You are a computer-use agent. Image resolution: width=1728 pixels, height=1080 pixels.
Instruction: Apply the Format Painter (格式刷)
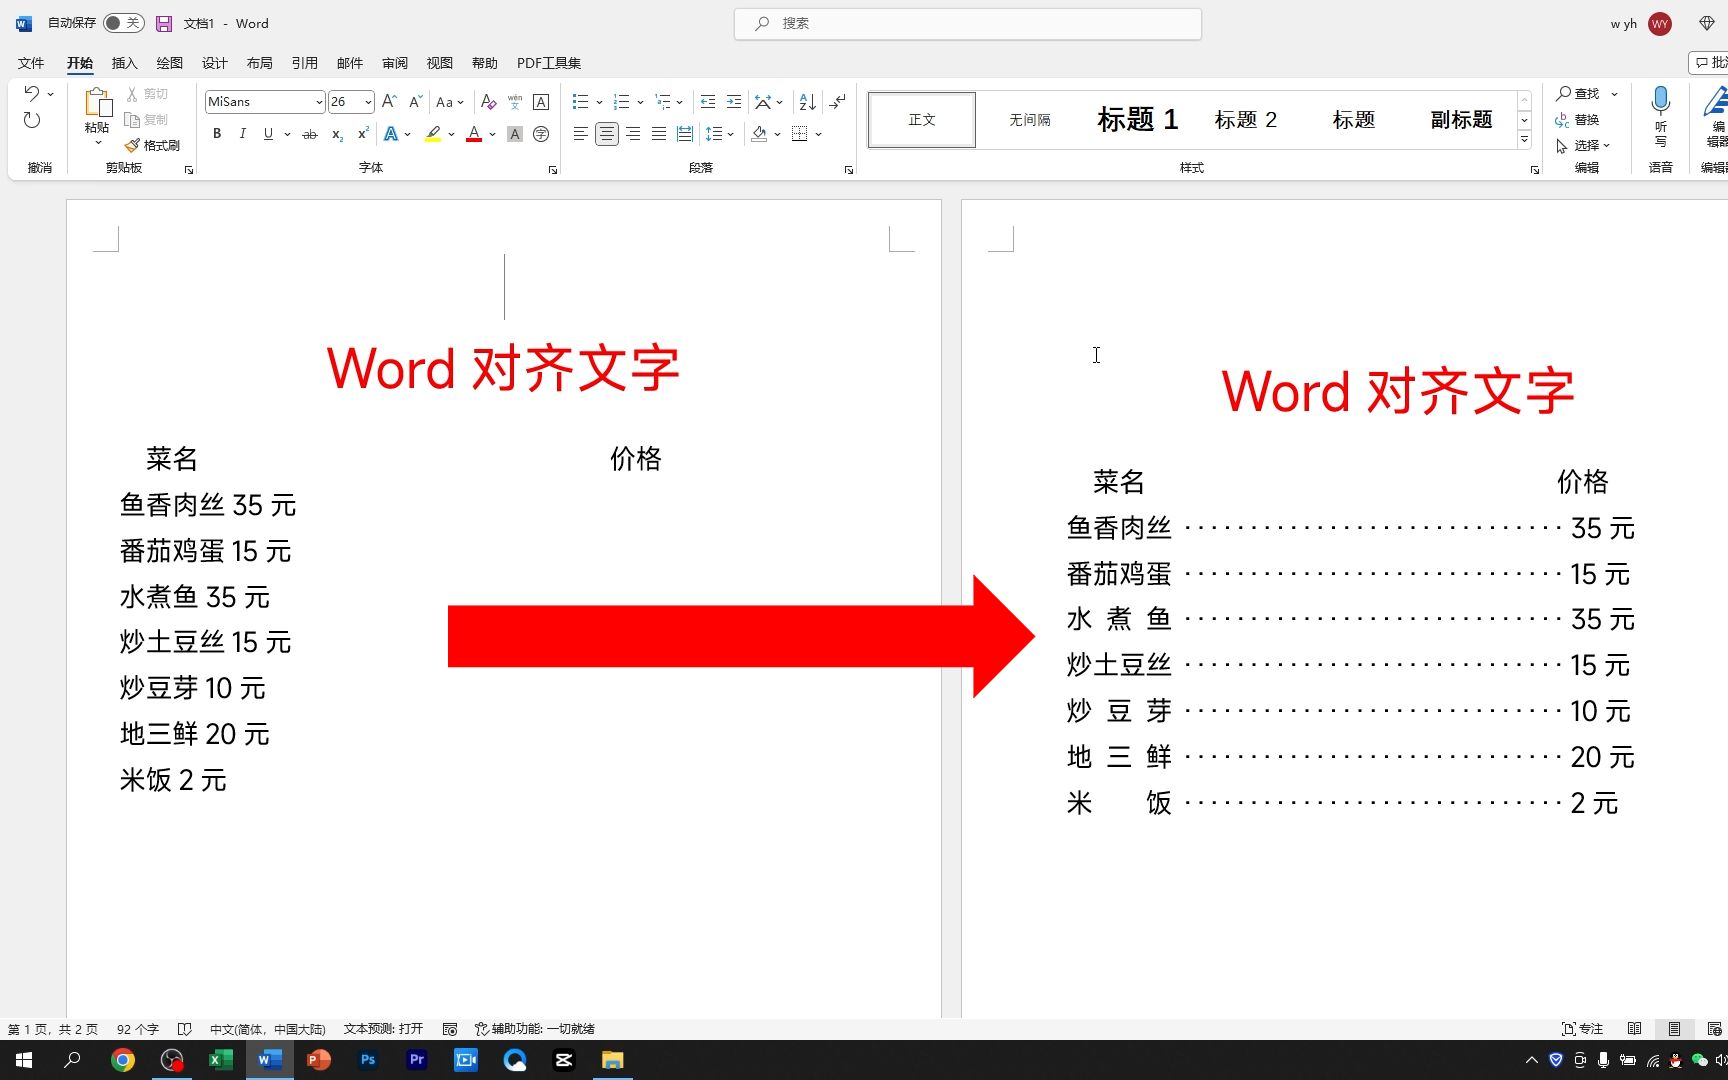(x=152, y=144)
